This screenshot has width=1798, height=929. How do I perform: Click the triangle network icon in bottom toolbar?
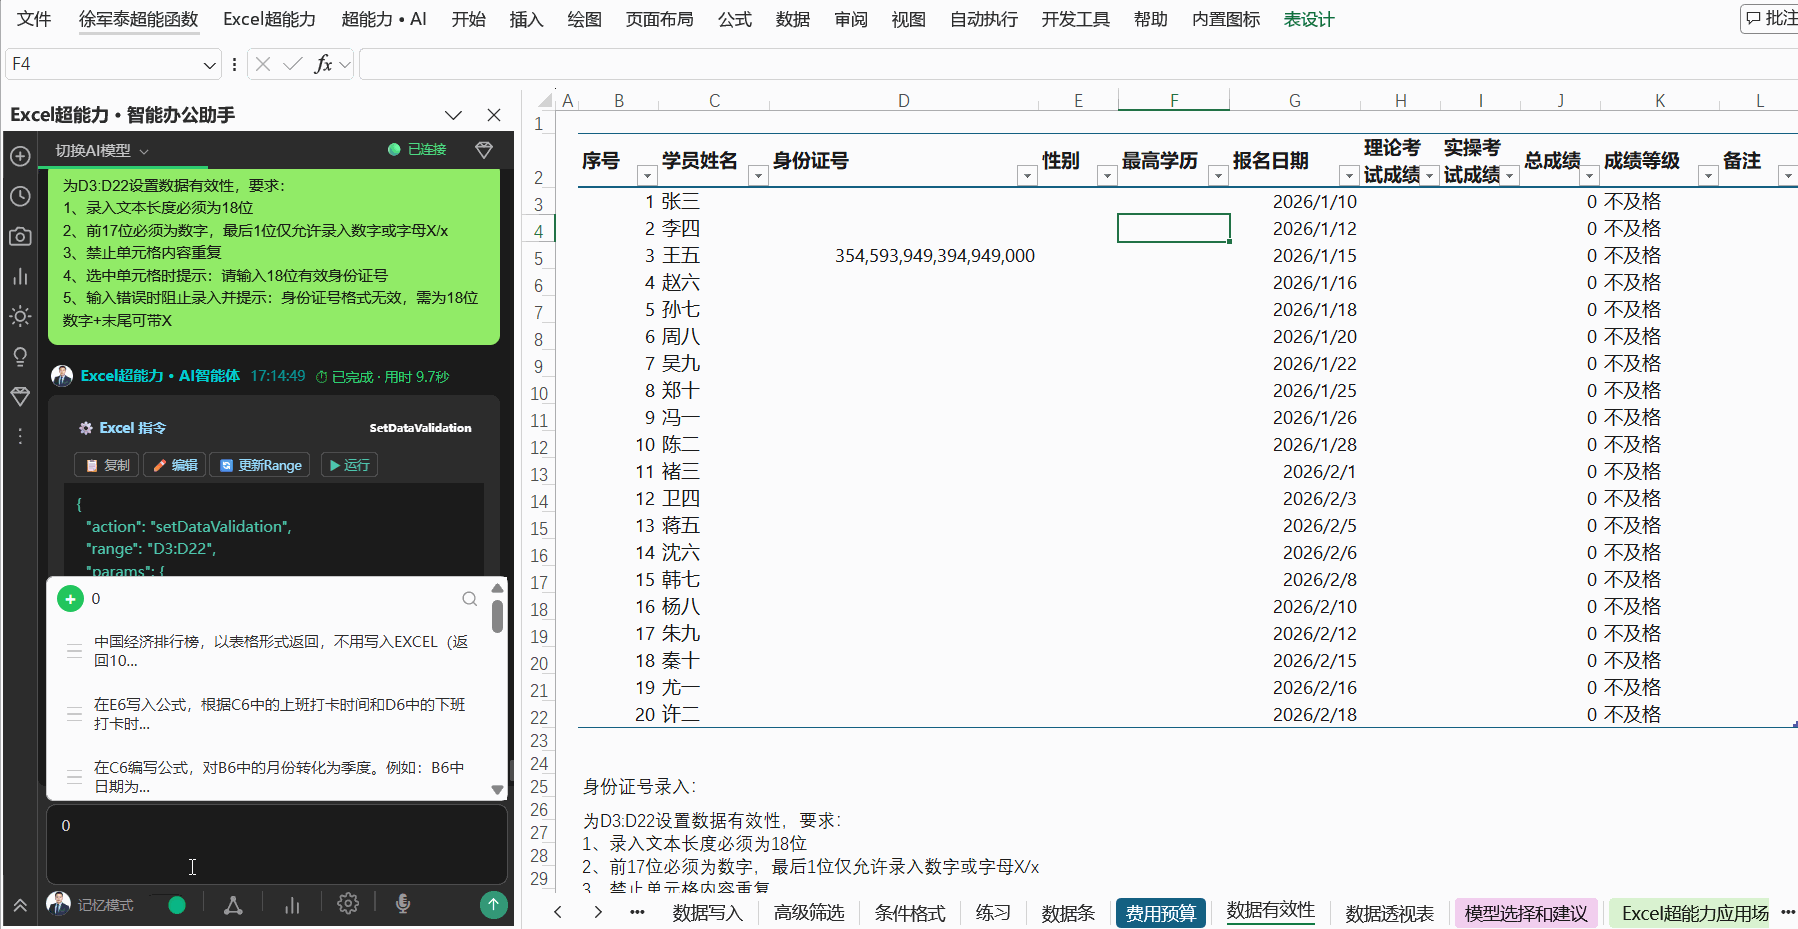(233, 904)
